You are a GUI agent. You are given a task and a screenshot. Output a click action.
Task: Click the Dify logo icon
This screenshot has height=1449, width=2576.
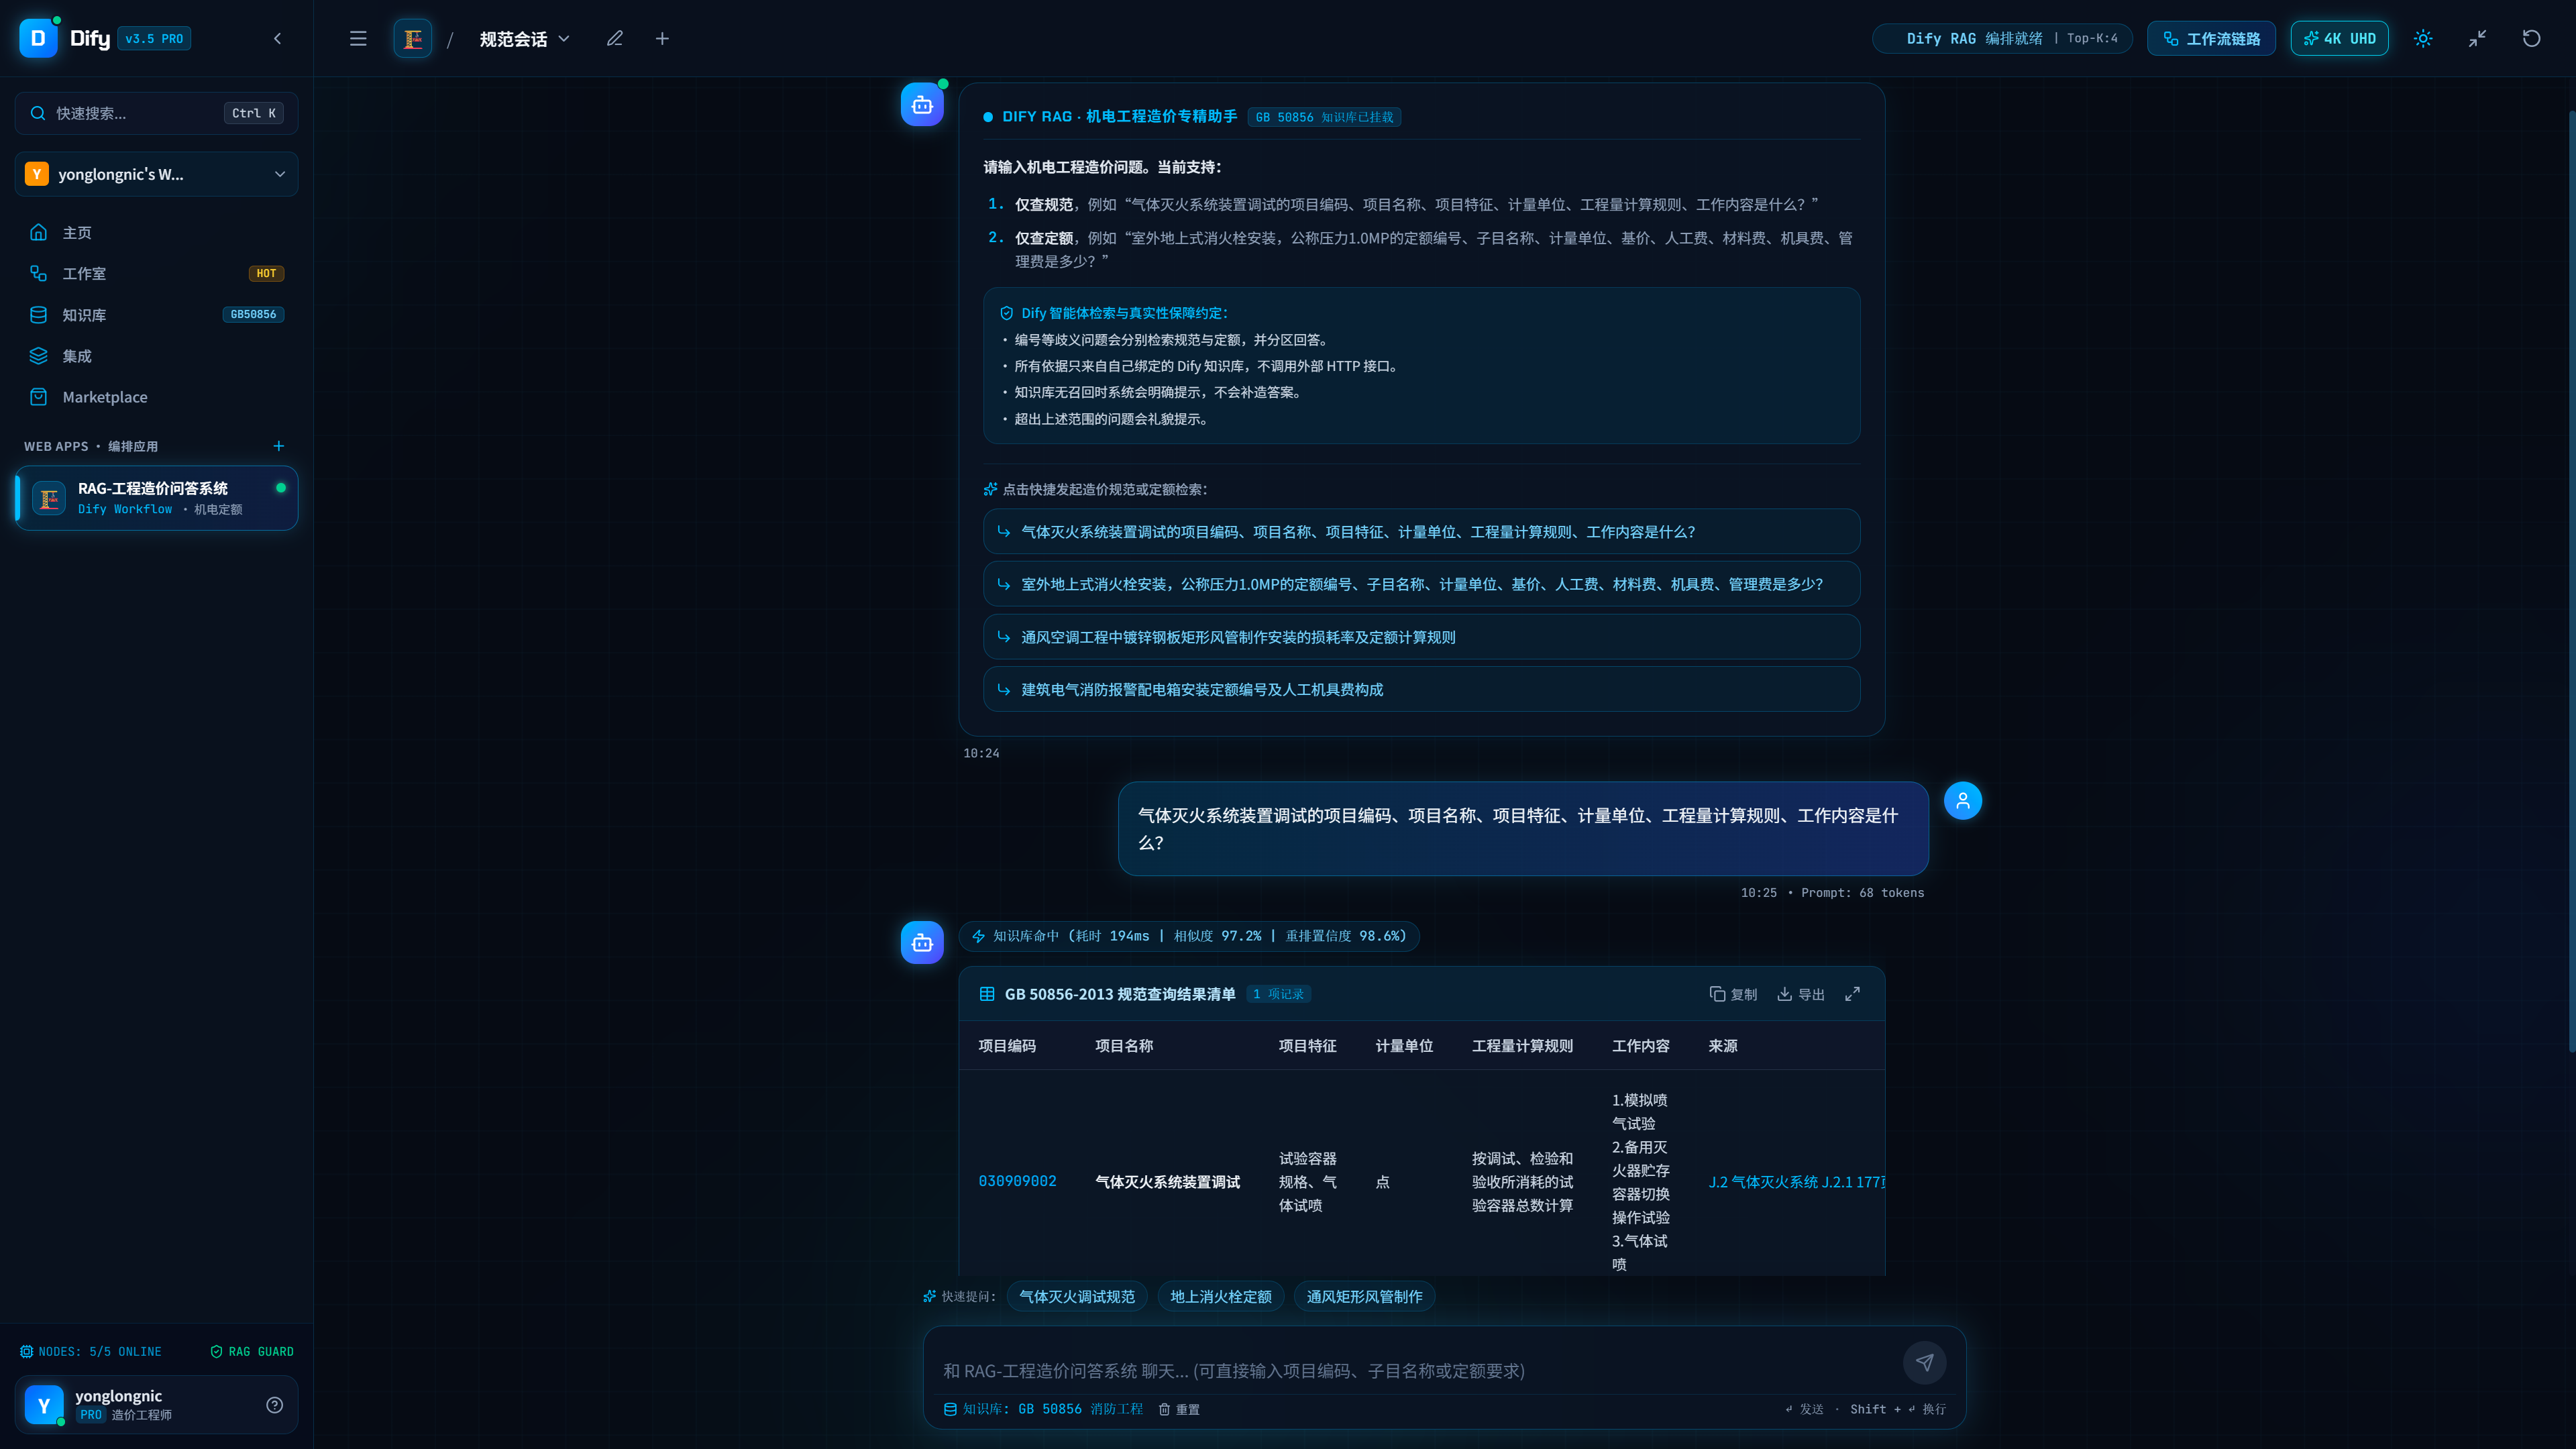click(x=38, y=38)
